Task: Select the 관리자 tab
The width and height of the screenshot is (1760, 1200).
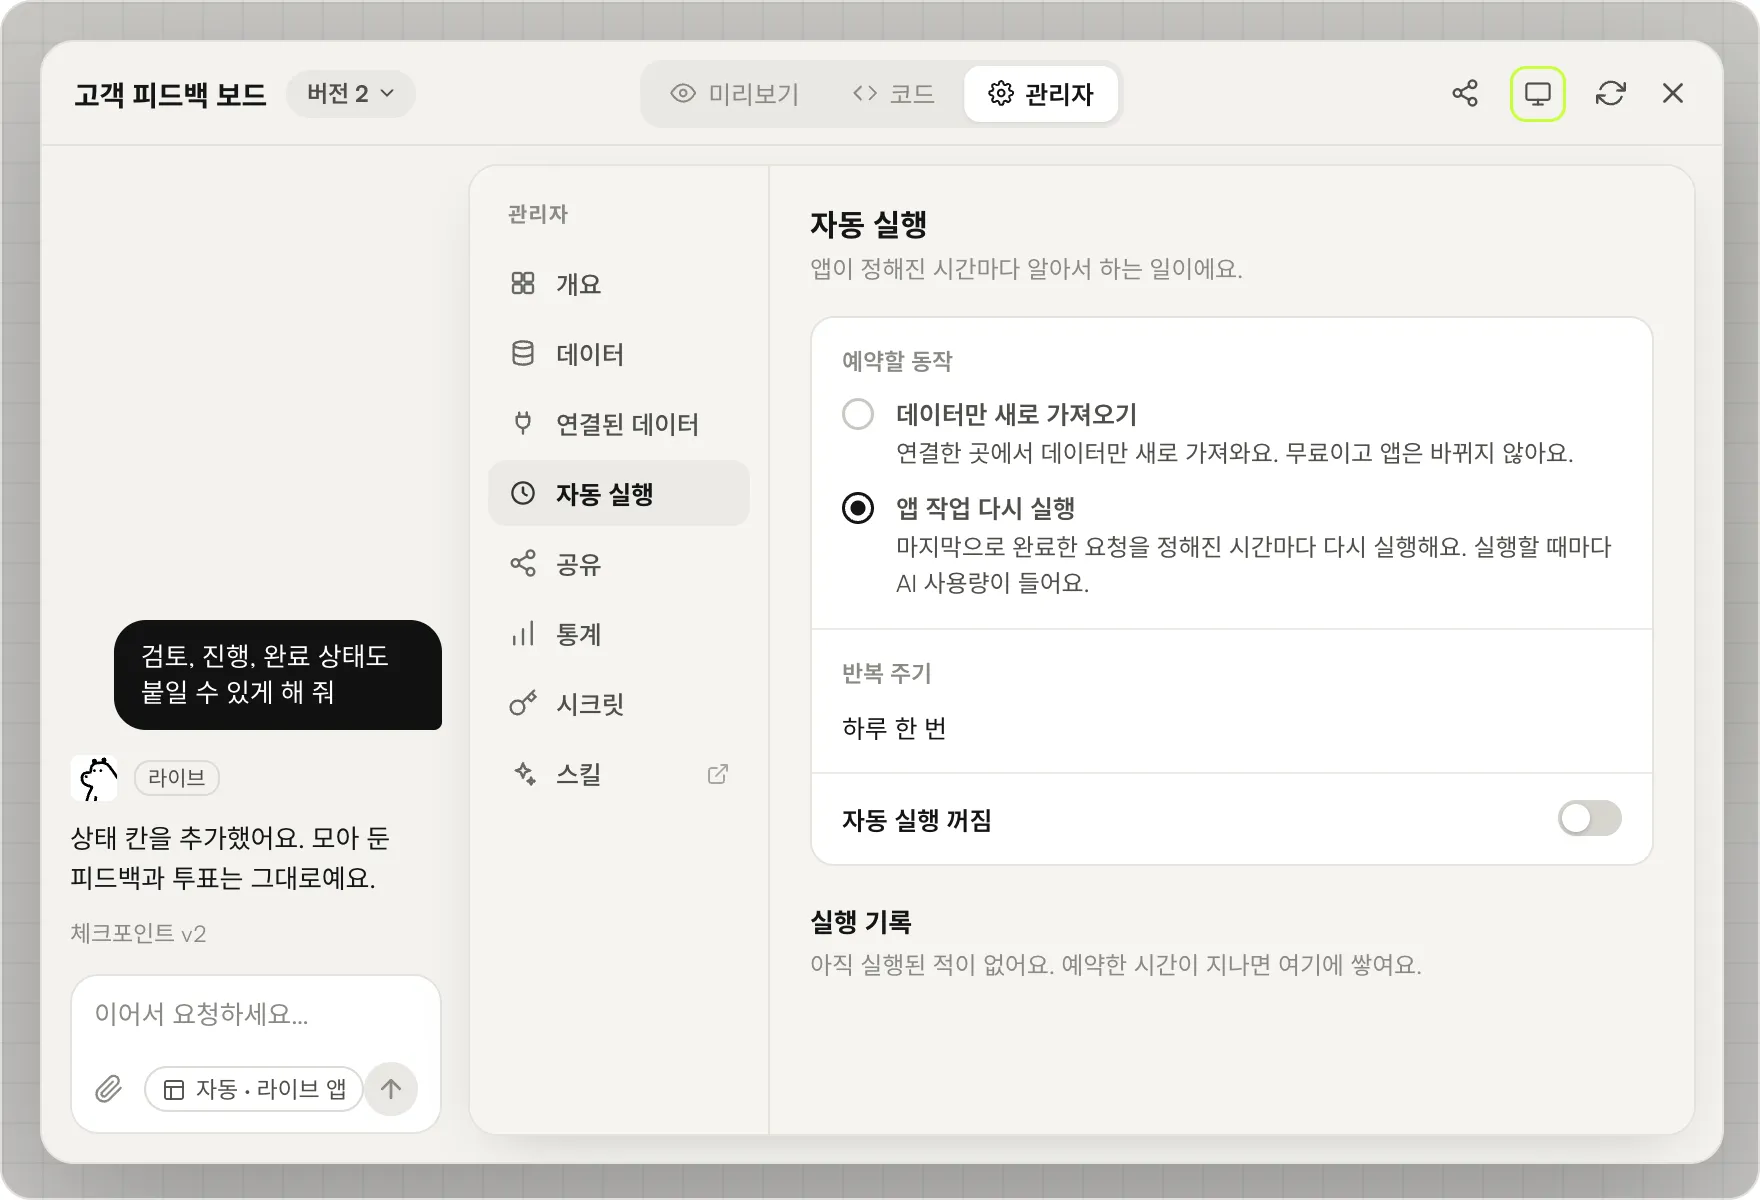Action: tap(1041, 94)
